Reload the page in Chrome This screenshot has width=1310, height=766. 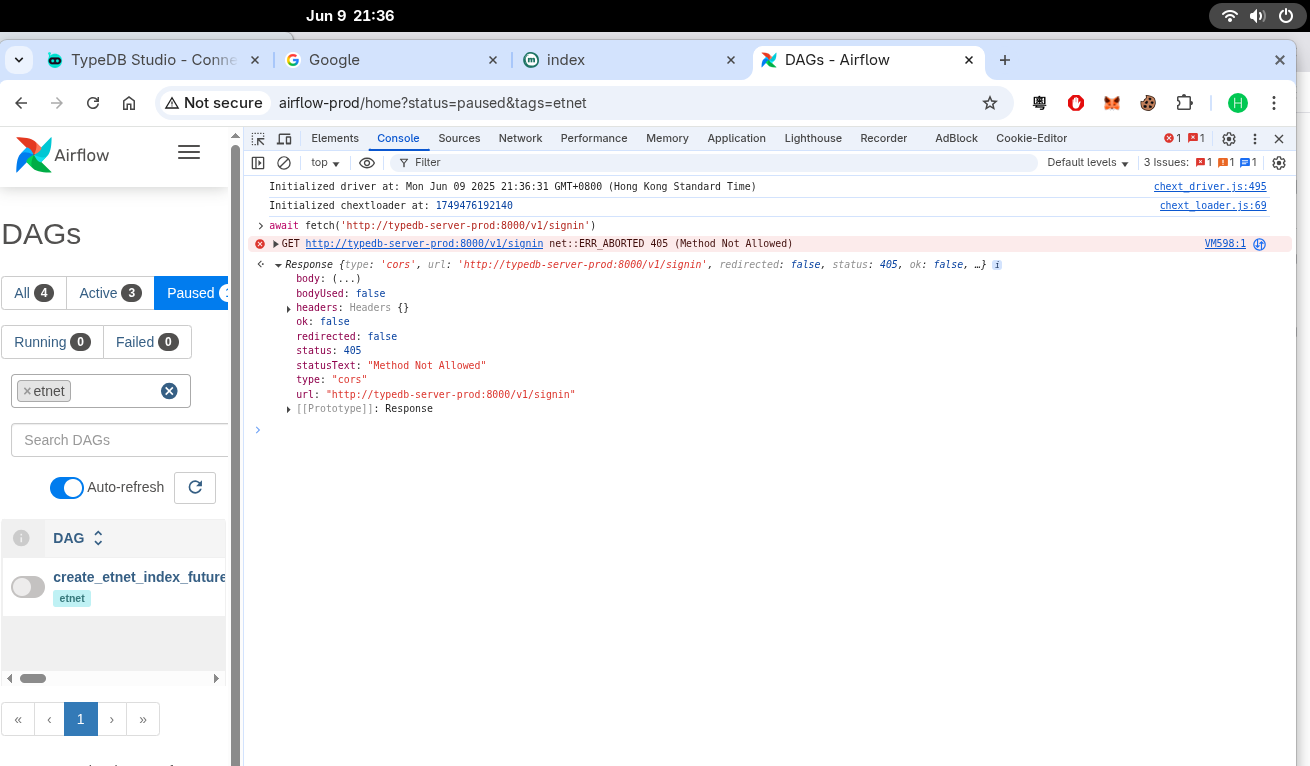point(93,103)
